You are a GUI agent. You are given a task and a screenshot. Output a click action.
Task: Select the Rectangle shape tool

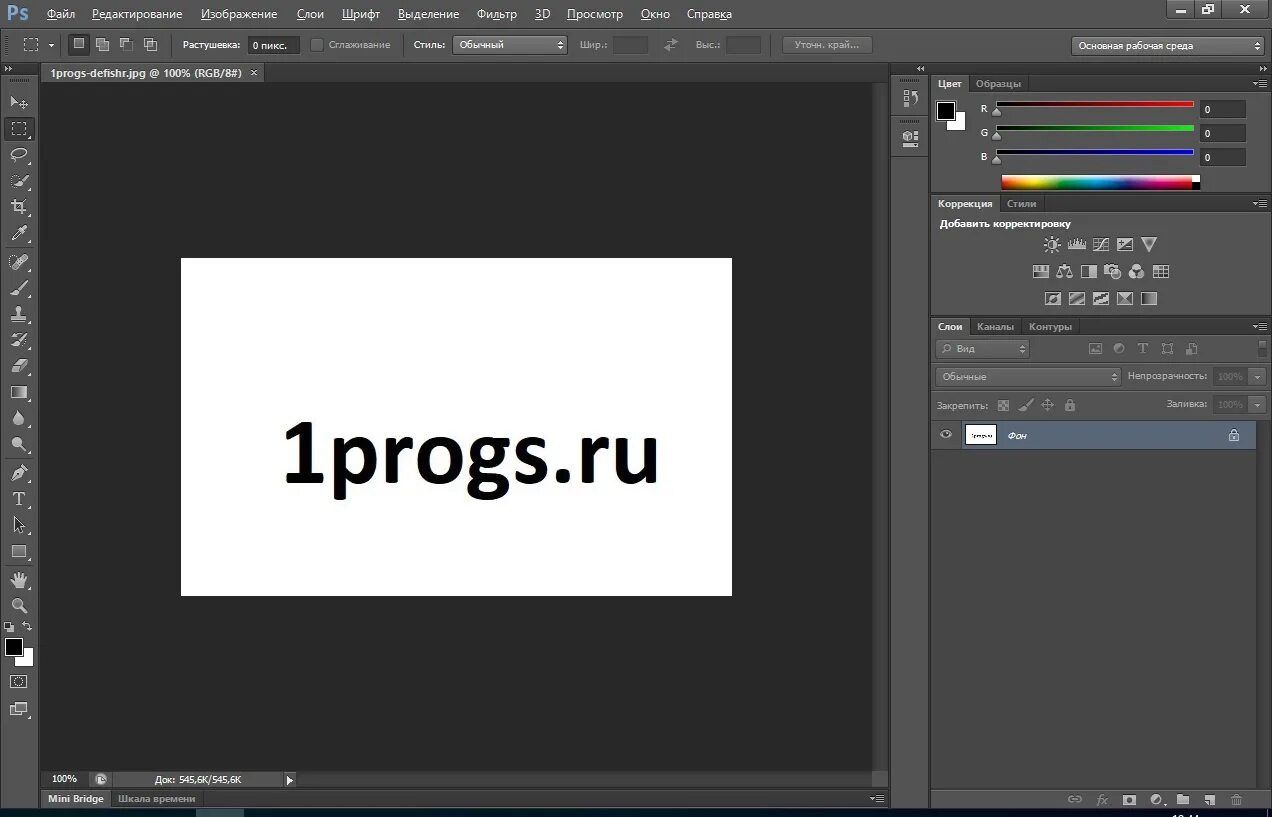click(19, 551)
